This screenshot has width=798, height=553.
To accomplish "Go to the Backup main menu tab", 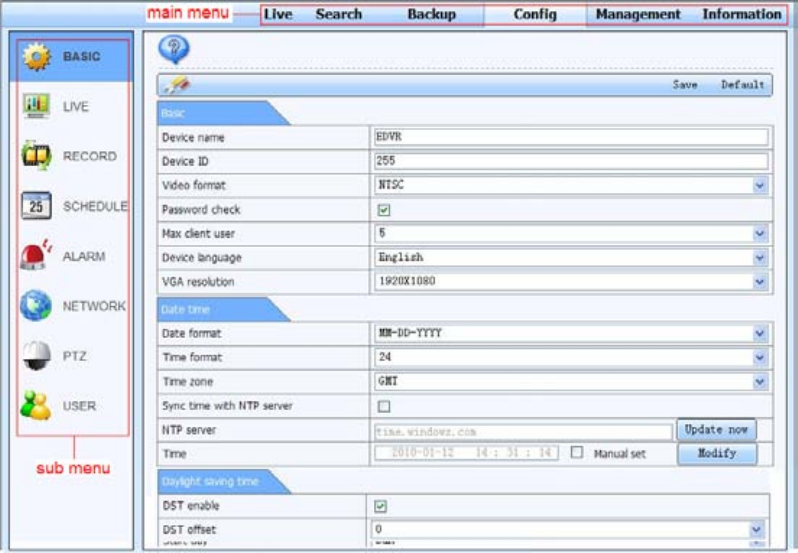I will (432, 14).
